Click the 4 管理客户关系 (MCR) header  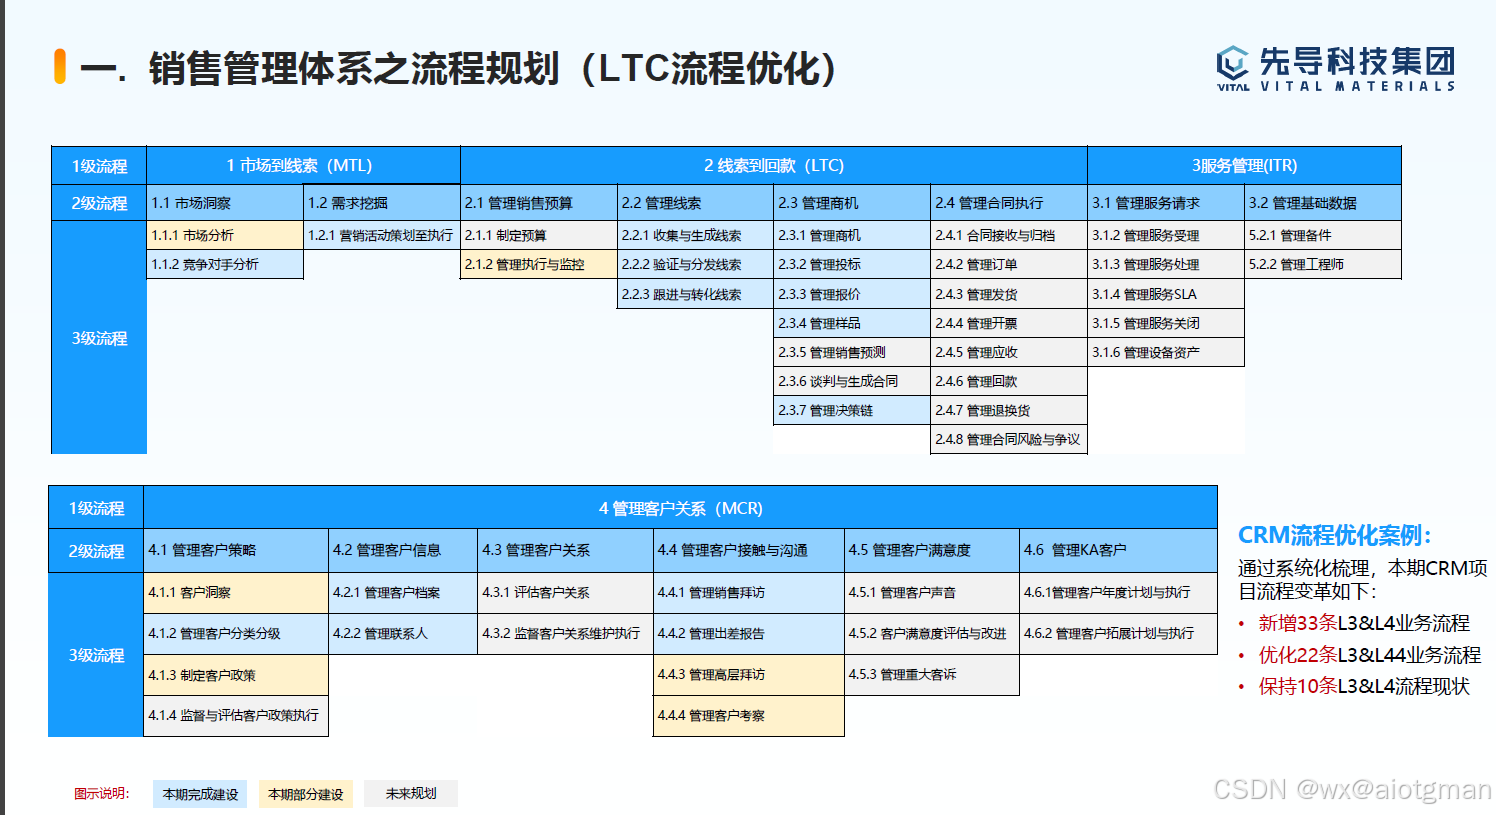(680, 508)
